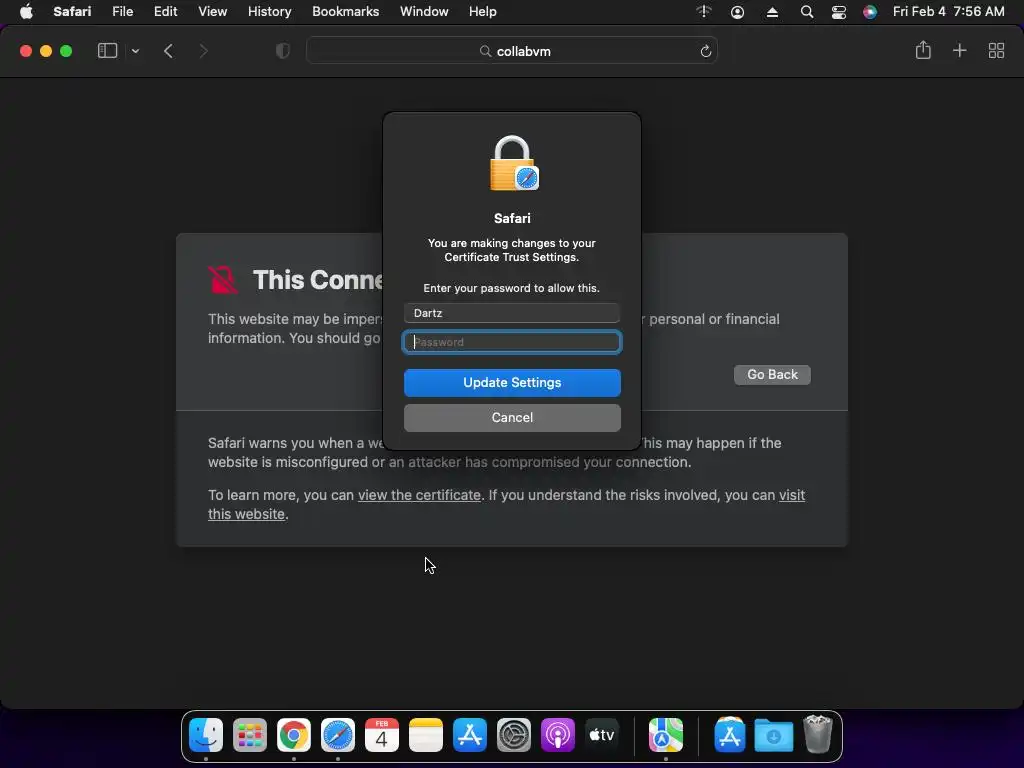Click the eject icon in the menu bar

tap(772, 12)
